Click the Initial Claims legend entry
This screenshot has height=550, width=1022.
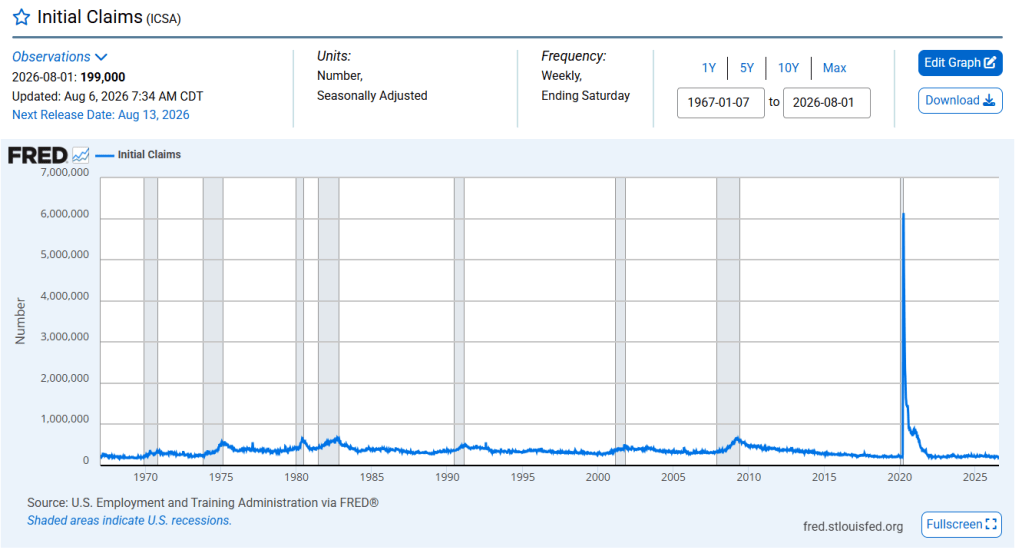[x=138, y=155]
